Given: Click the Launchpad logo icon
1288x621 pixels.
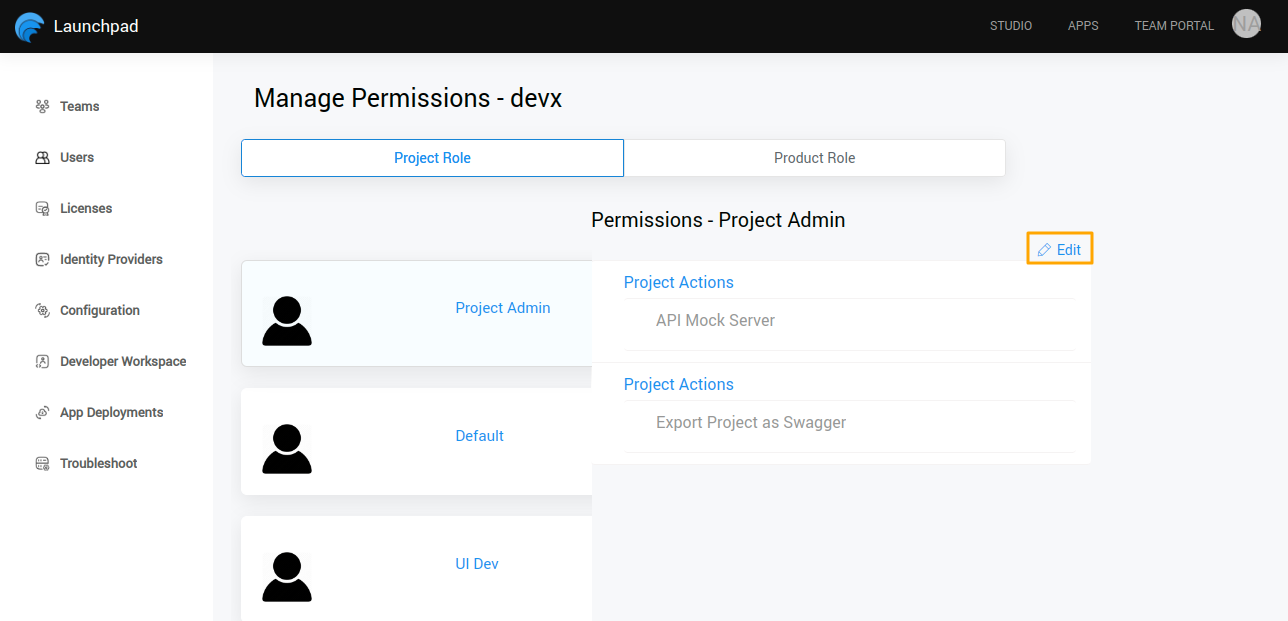Looking at the screenshot, I should 30,27.
